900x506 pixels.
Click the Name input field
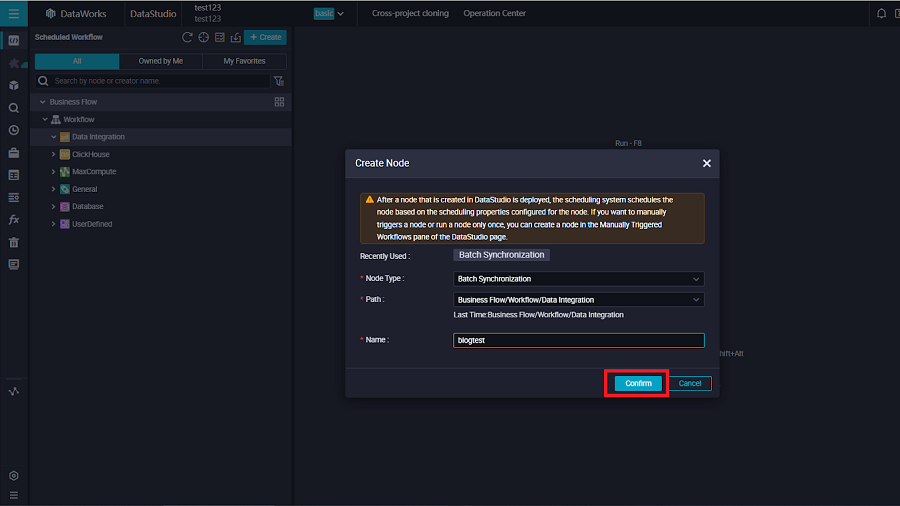click(579, 340)
